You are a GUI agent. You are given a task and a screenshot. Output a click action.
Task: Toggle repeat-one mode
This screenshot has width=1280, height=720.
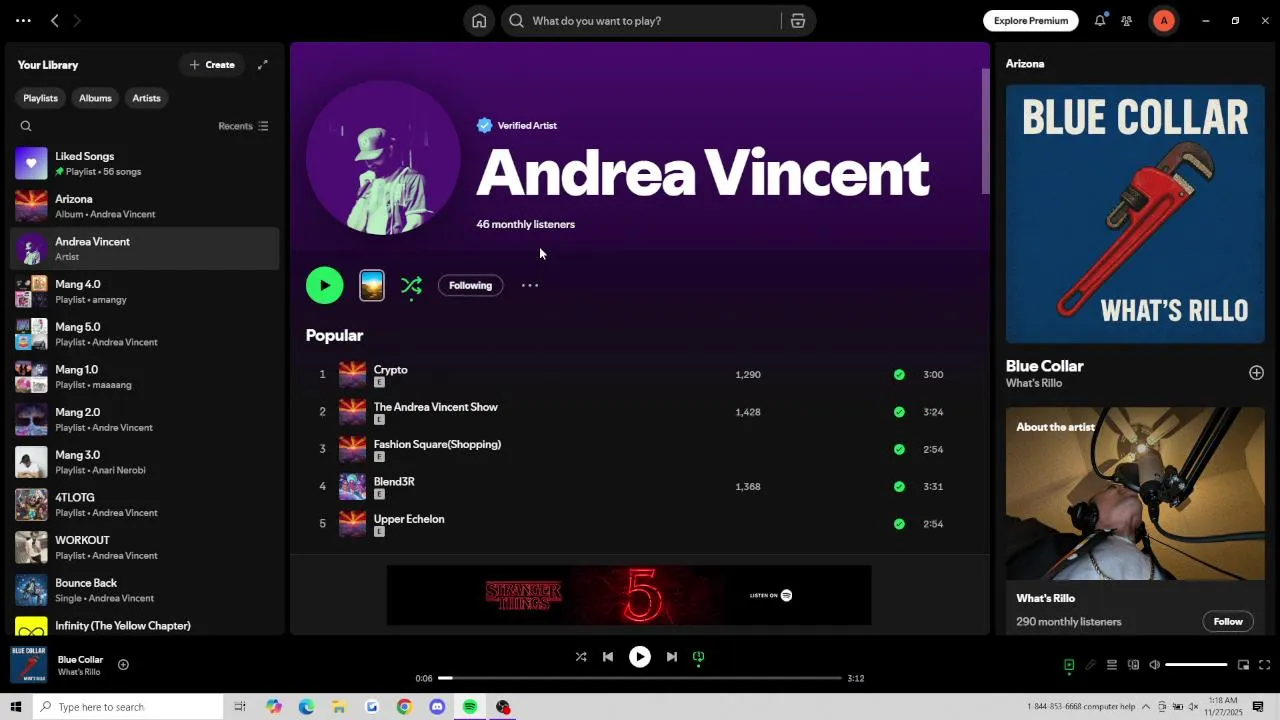pyautogui.click(x=699, y=657)
